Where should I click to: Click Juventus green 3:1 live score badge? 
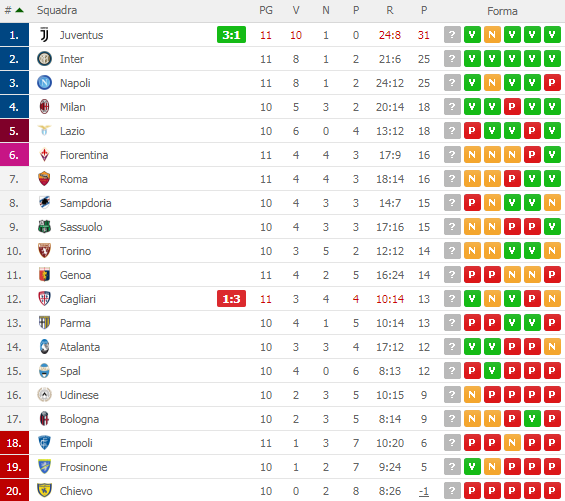coord(231,35)
